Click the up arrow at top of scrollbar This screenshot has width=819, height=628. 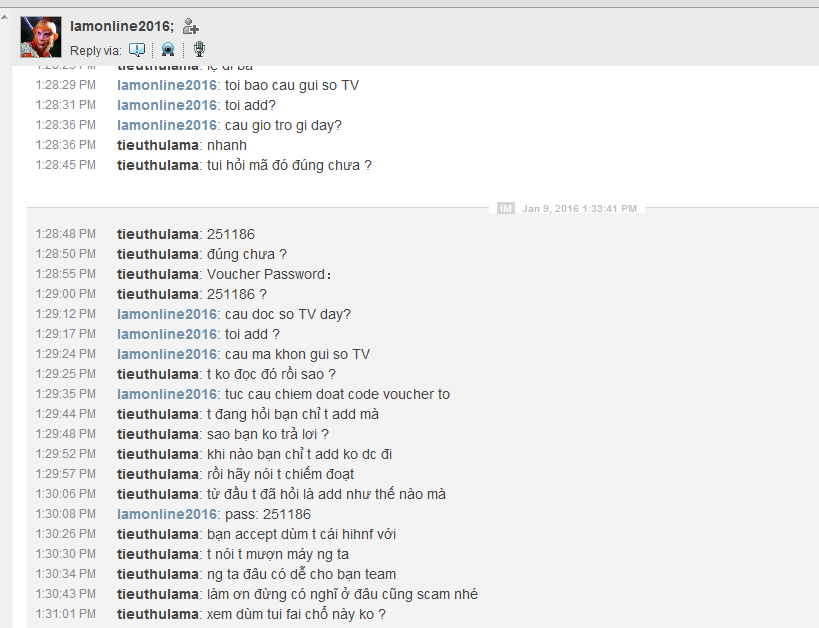(x=4, y=17)
